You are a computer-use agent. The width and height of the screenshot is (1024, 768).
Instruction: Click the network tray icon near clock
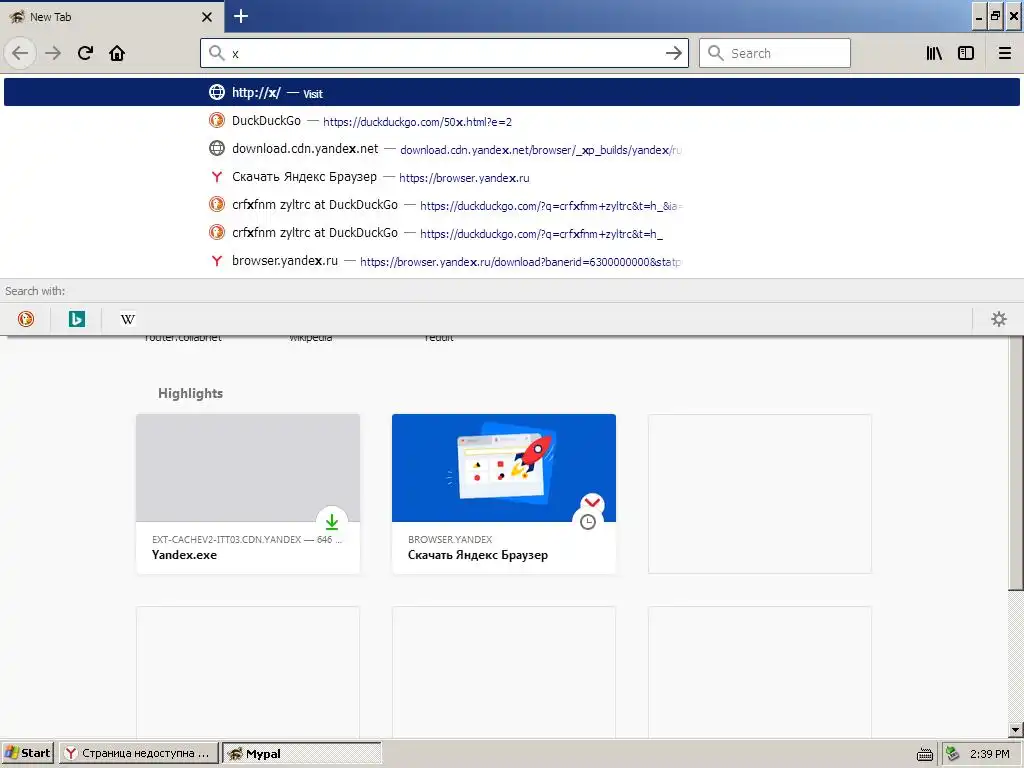[x=953, y=754]
